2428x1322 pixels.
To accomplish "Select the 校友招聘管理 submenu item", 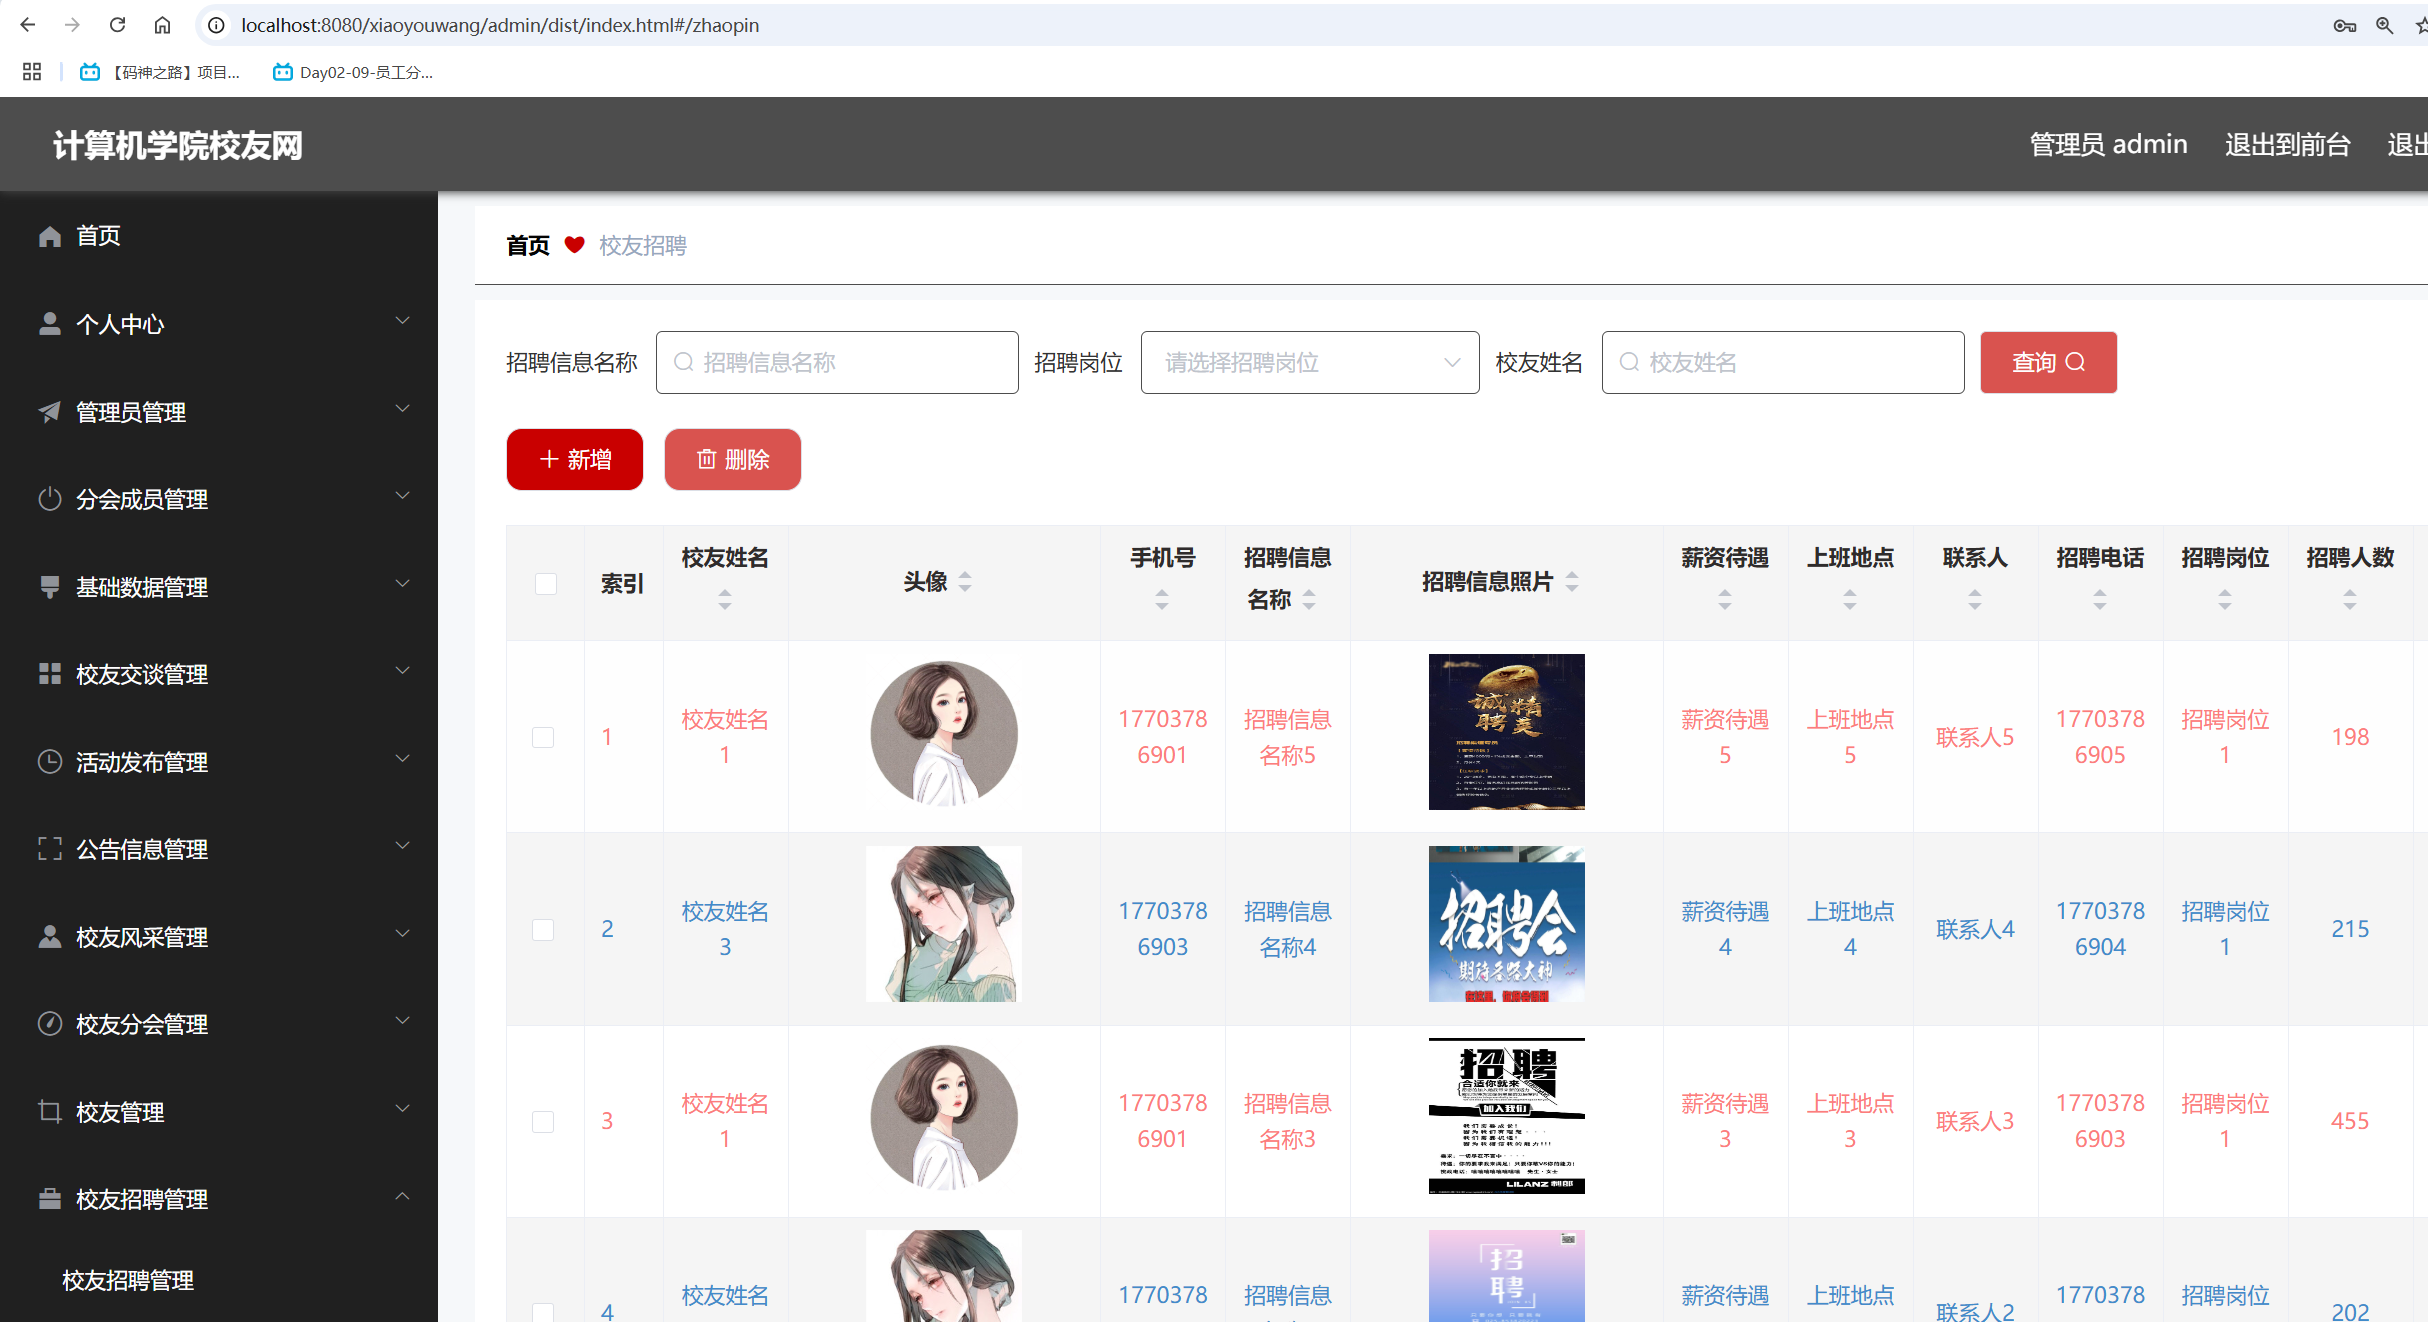I will tap(128, 1280).
